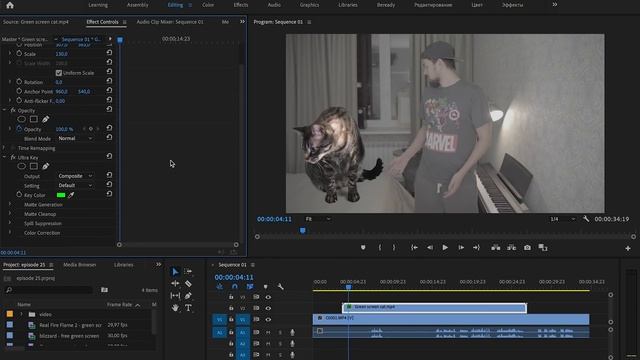Screen dimensions: 640x360
Task: Expand Matte Cleanup section
Action: [x=10, y=213]
